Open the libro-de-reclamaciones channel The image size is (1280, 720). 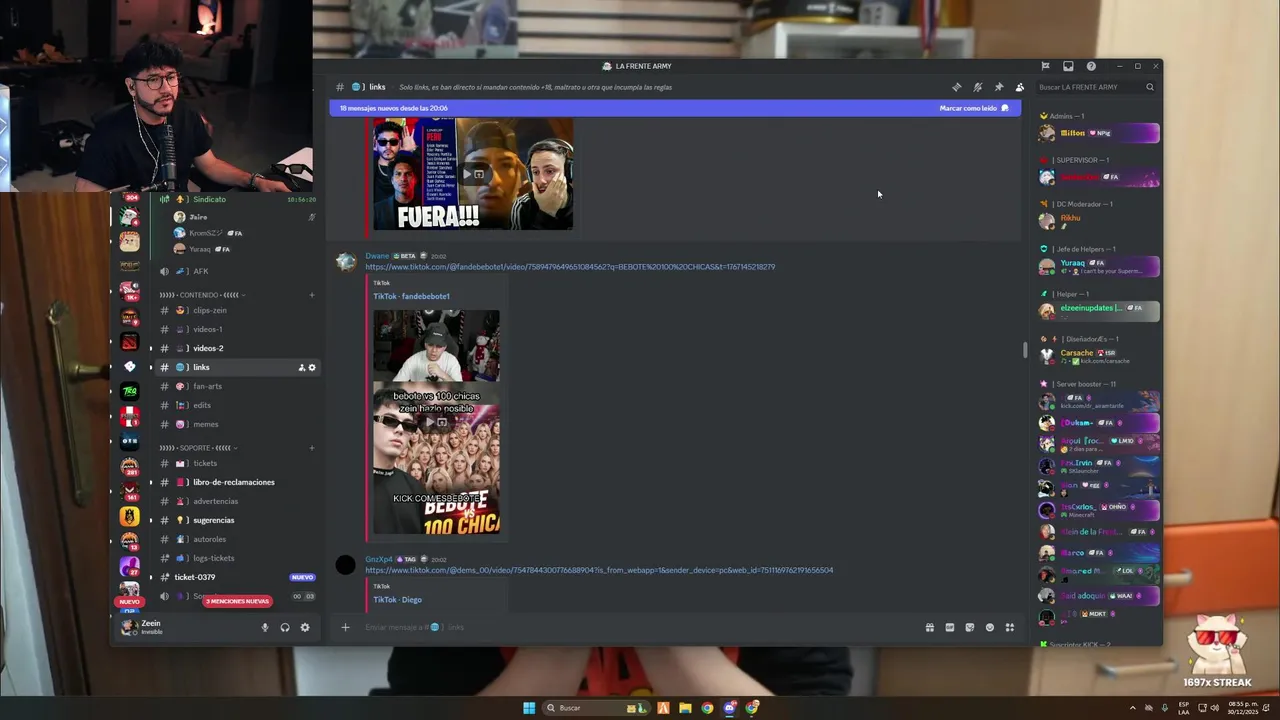click(x=235, y=482)
